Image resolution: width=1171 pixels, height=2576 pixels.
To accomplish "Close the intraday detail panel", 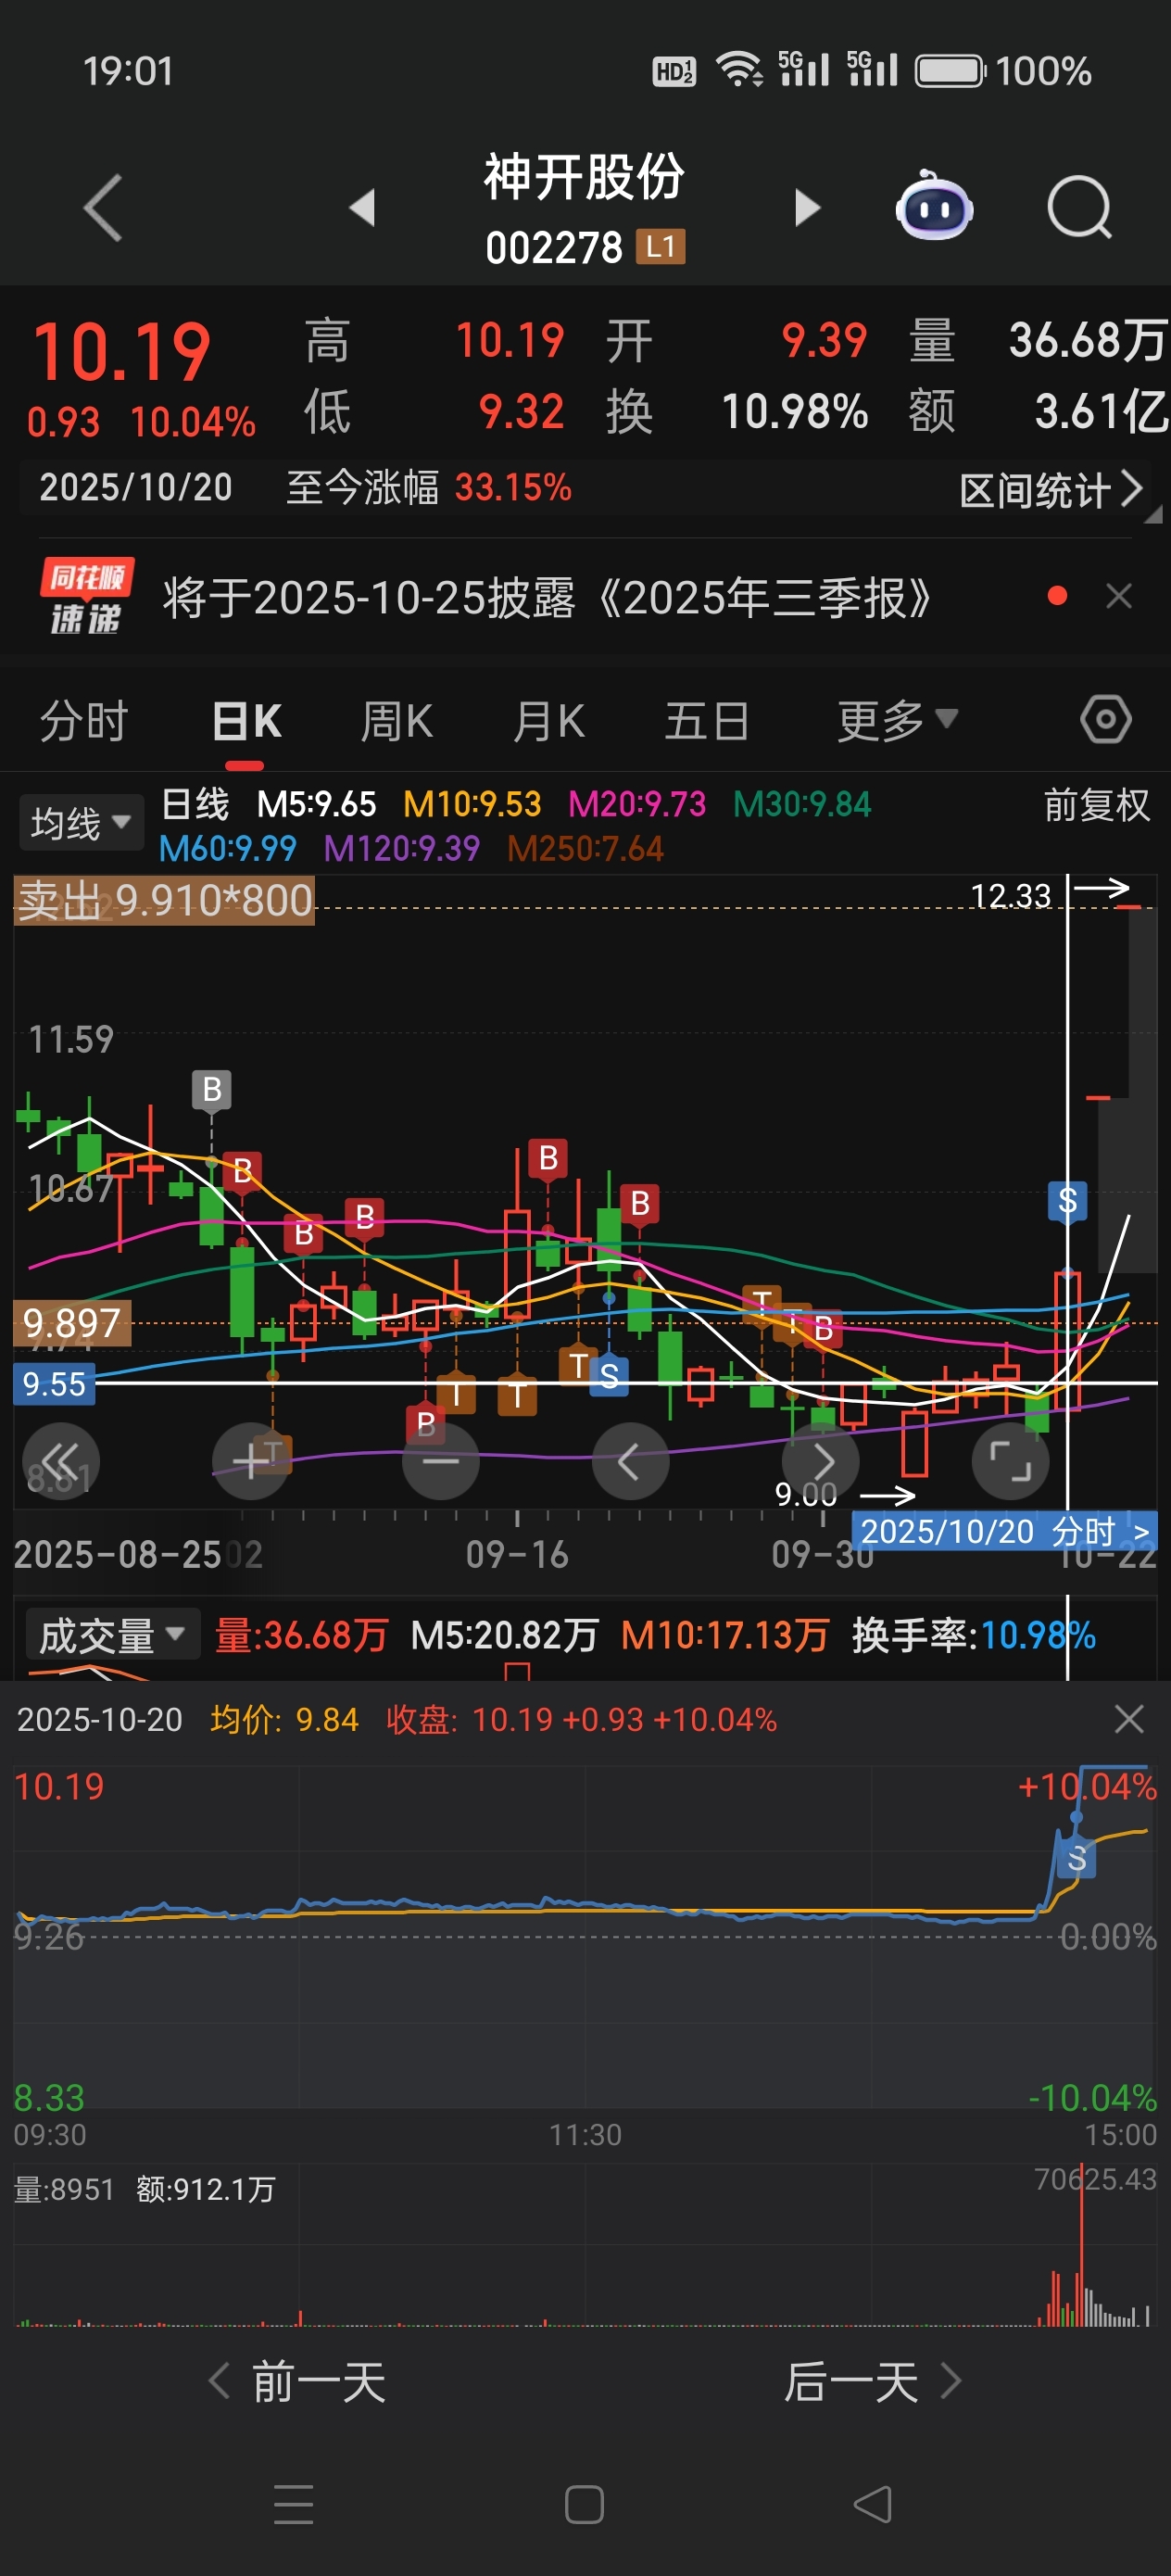I will [x=1129, y=1719].
